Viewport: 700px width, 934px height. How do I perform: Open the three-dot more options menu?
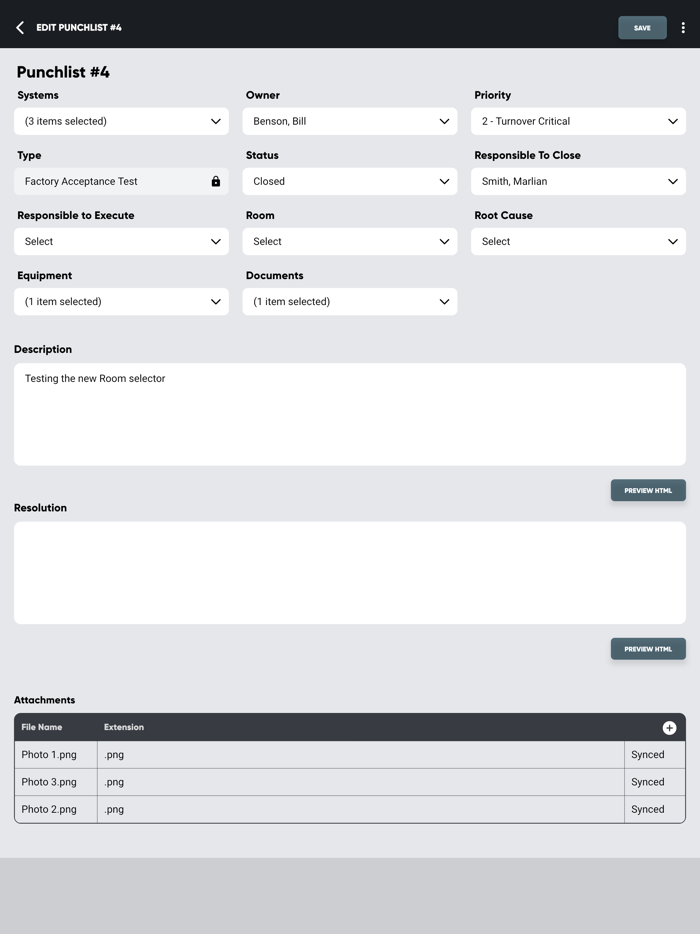click(x=683, y=28)
